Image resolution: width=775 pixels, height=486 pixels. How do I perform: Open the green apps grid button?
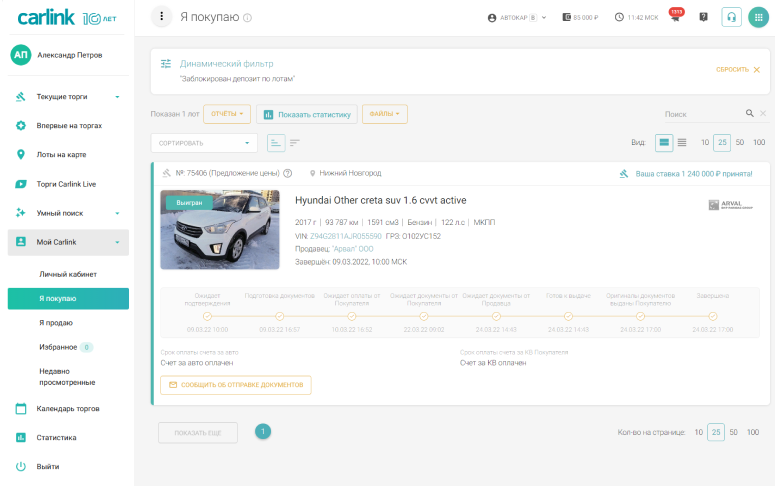coord(758,17)
